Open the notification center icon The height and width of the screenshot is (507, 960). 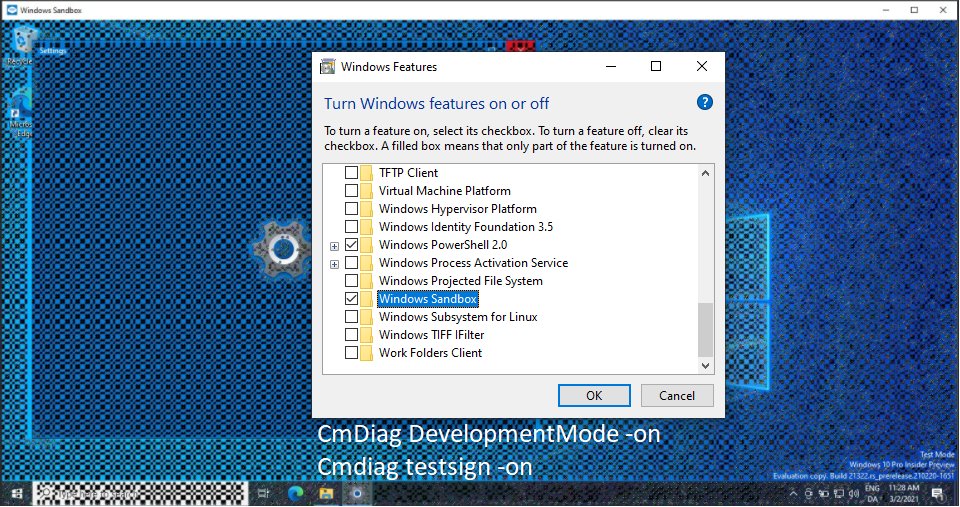click(x=937, y=494)
